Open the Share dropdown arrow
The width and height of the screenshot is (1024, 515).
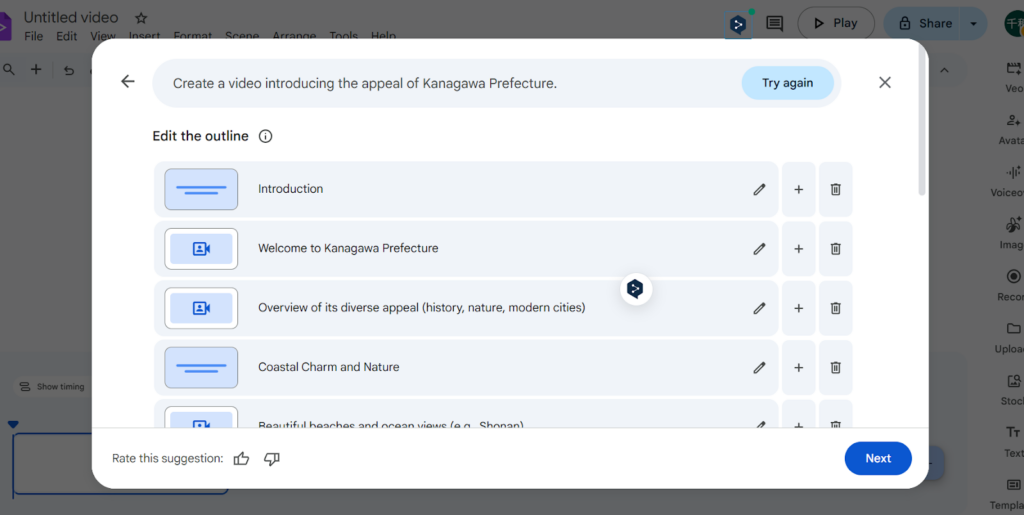[x=974, y=23]
